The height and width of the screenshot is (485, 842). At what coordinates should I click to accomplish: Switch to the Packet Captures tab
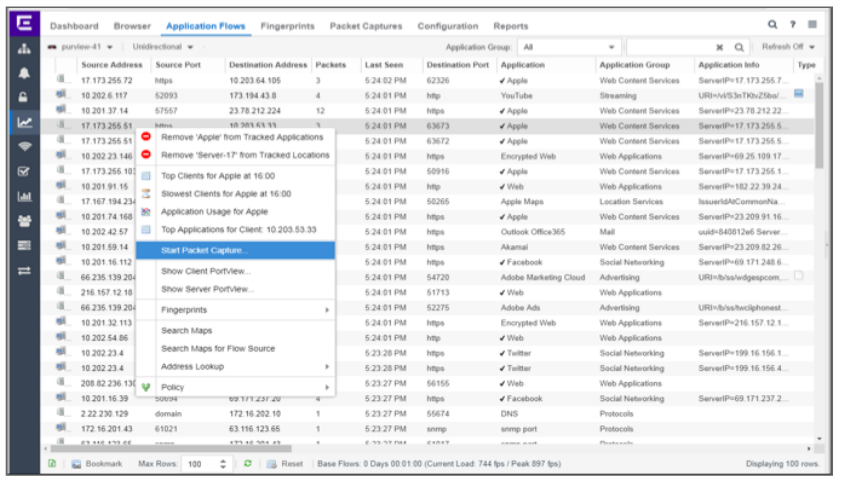(x=366, y=26)
